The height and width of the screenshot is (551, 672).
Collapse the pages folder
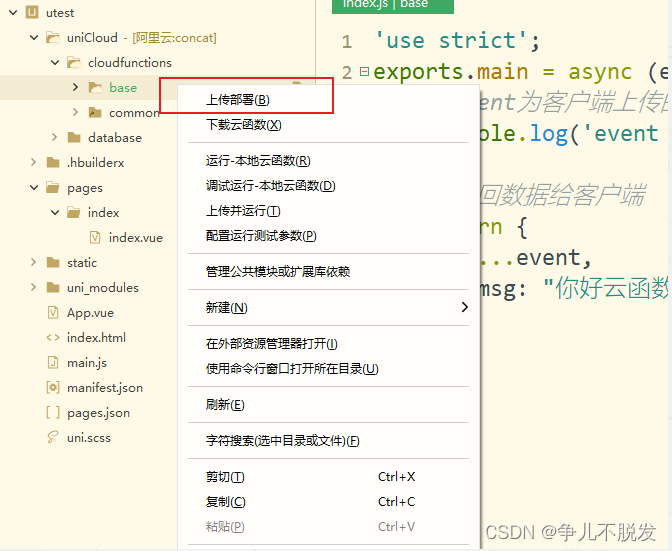click(34, 188)
